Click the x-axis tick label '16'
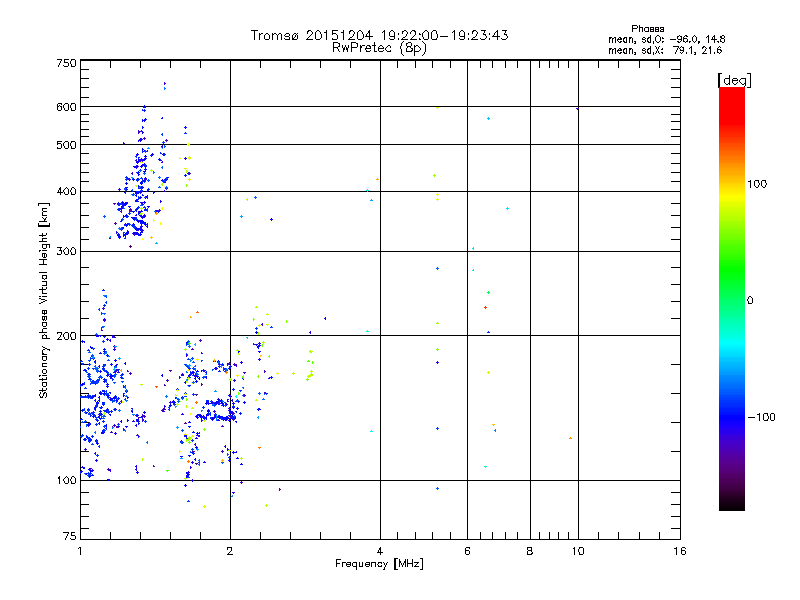Screen dimensions: 800x600 (x=680, y=551)
